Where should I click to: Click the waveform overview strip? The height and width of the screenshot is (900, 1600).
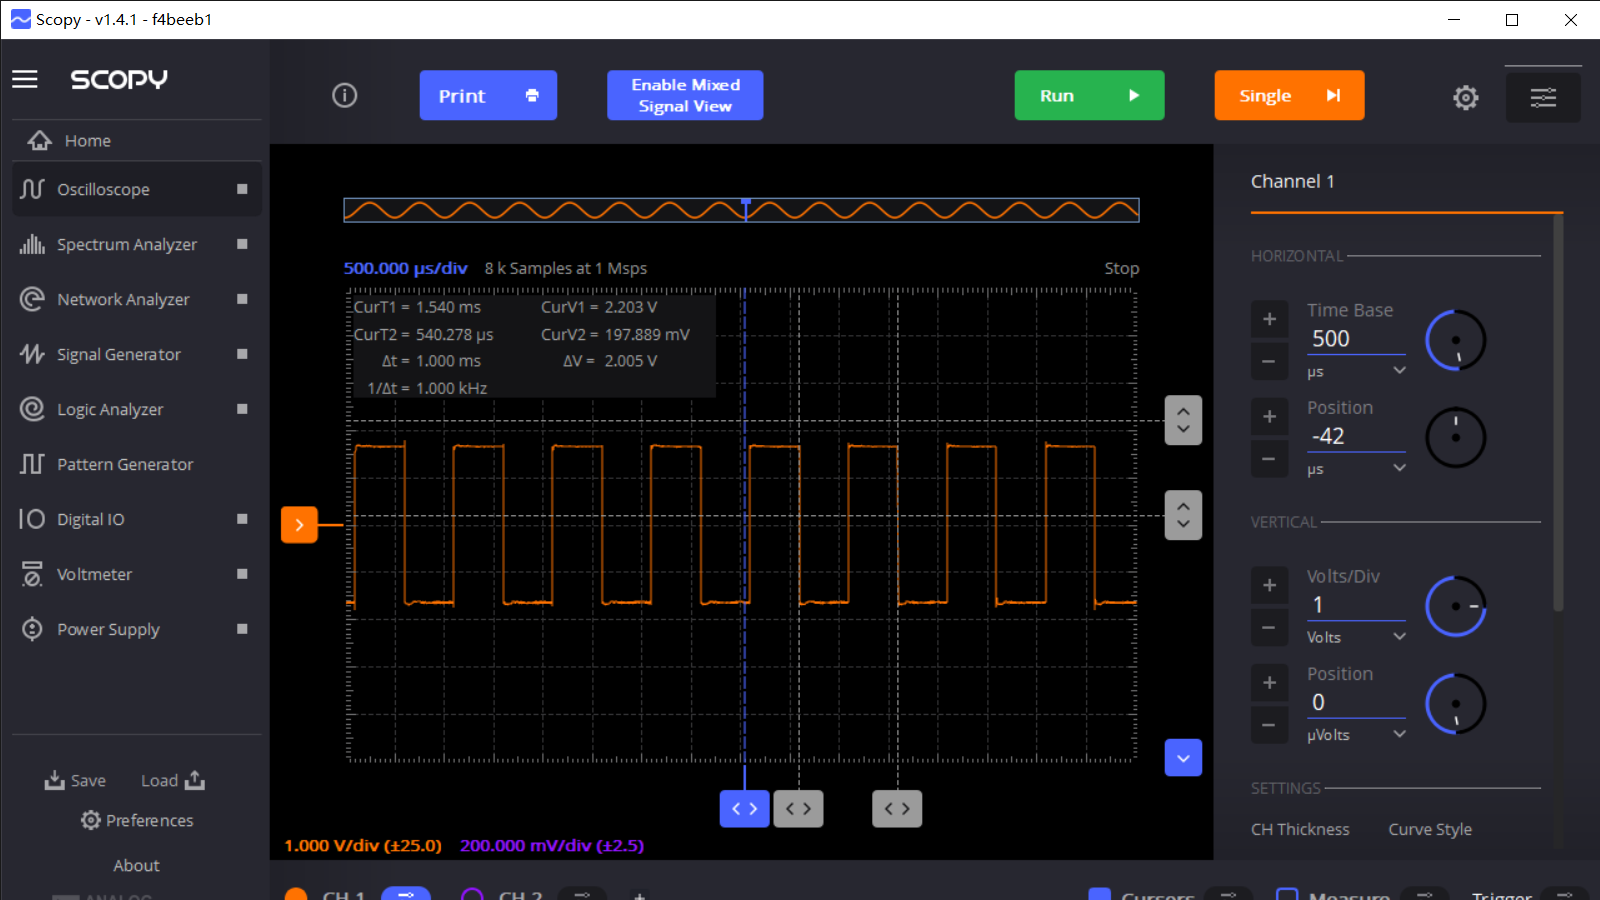click(x=741, y=210)
